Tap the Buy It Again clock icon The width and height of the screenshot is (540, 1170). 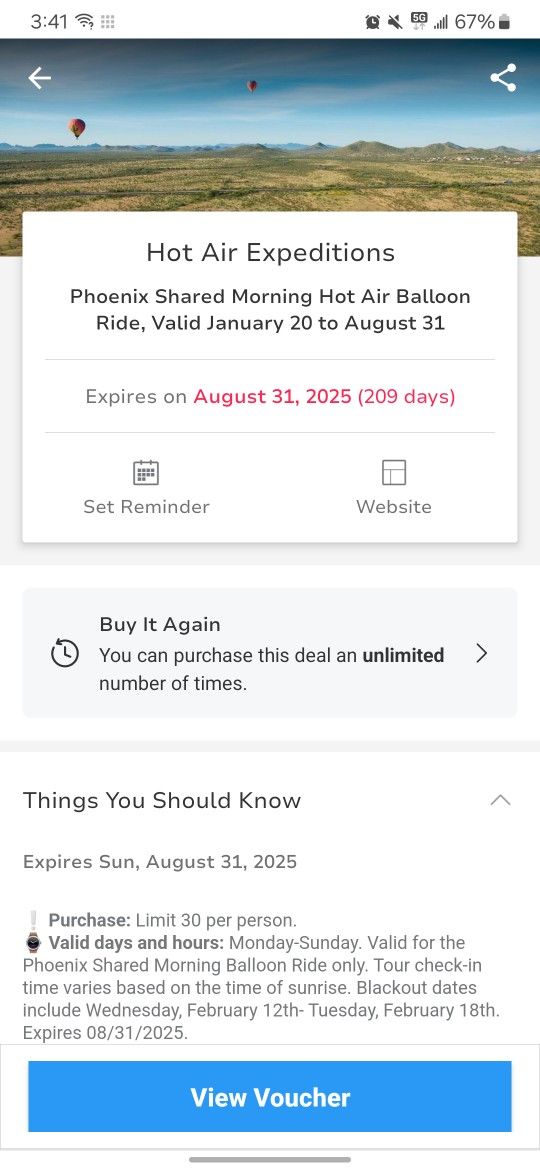point(65,654)
